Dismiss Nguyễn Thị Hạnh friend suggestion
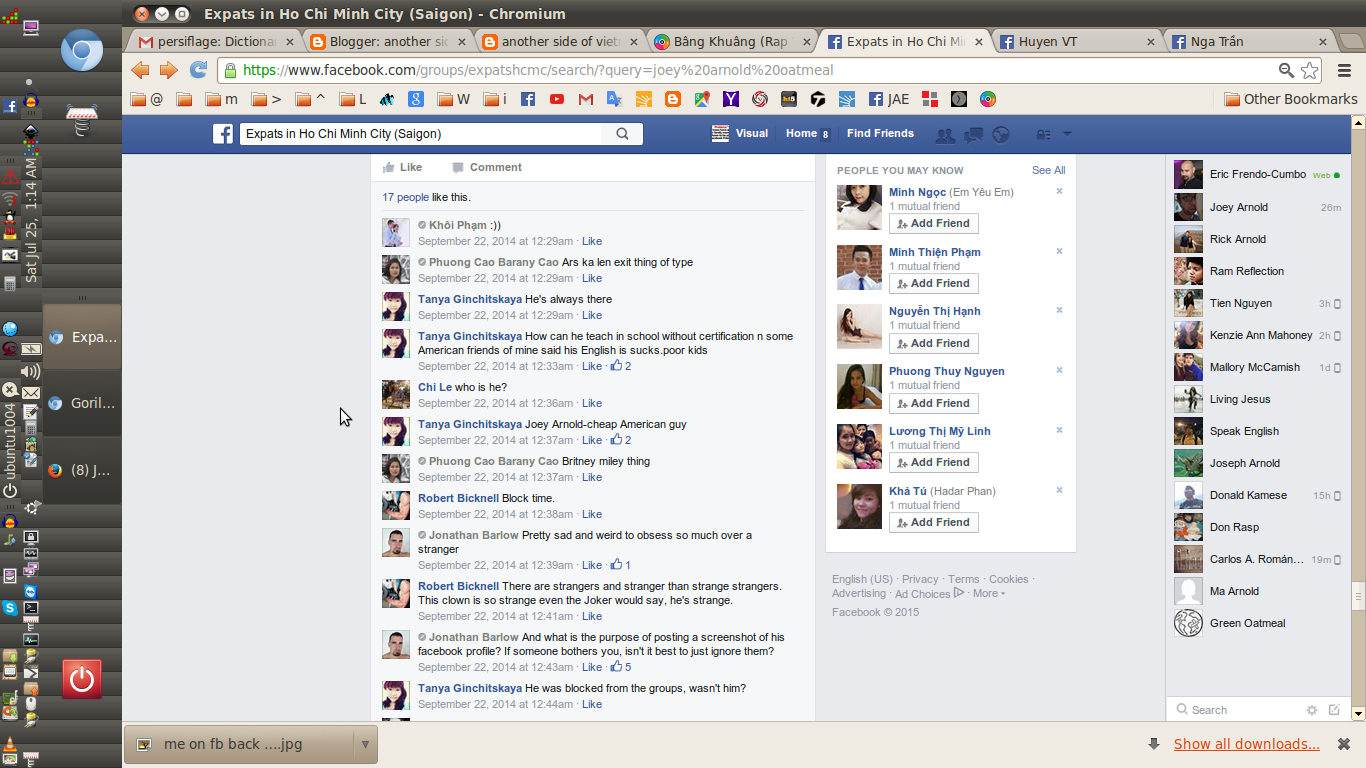This screenshot has height=768, width=1366. coord(1059,310)
